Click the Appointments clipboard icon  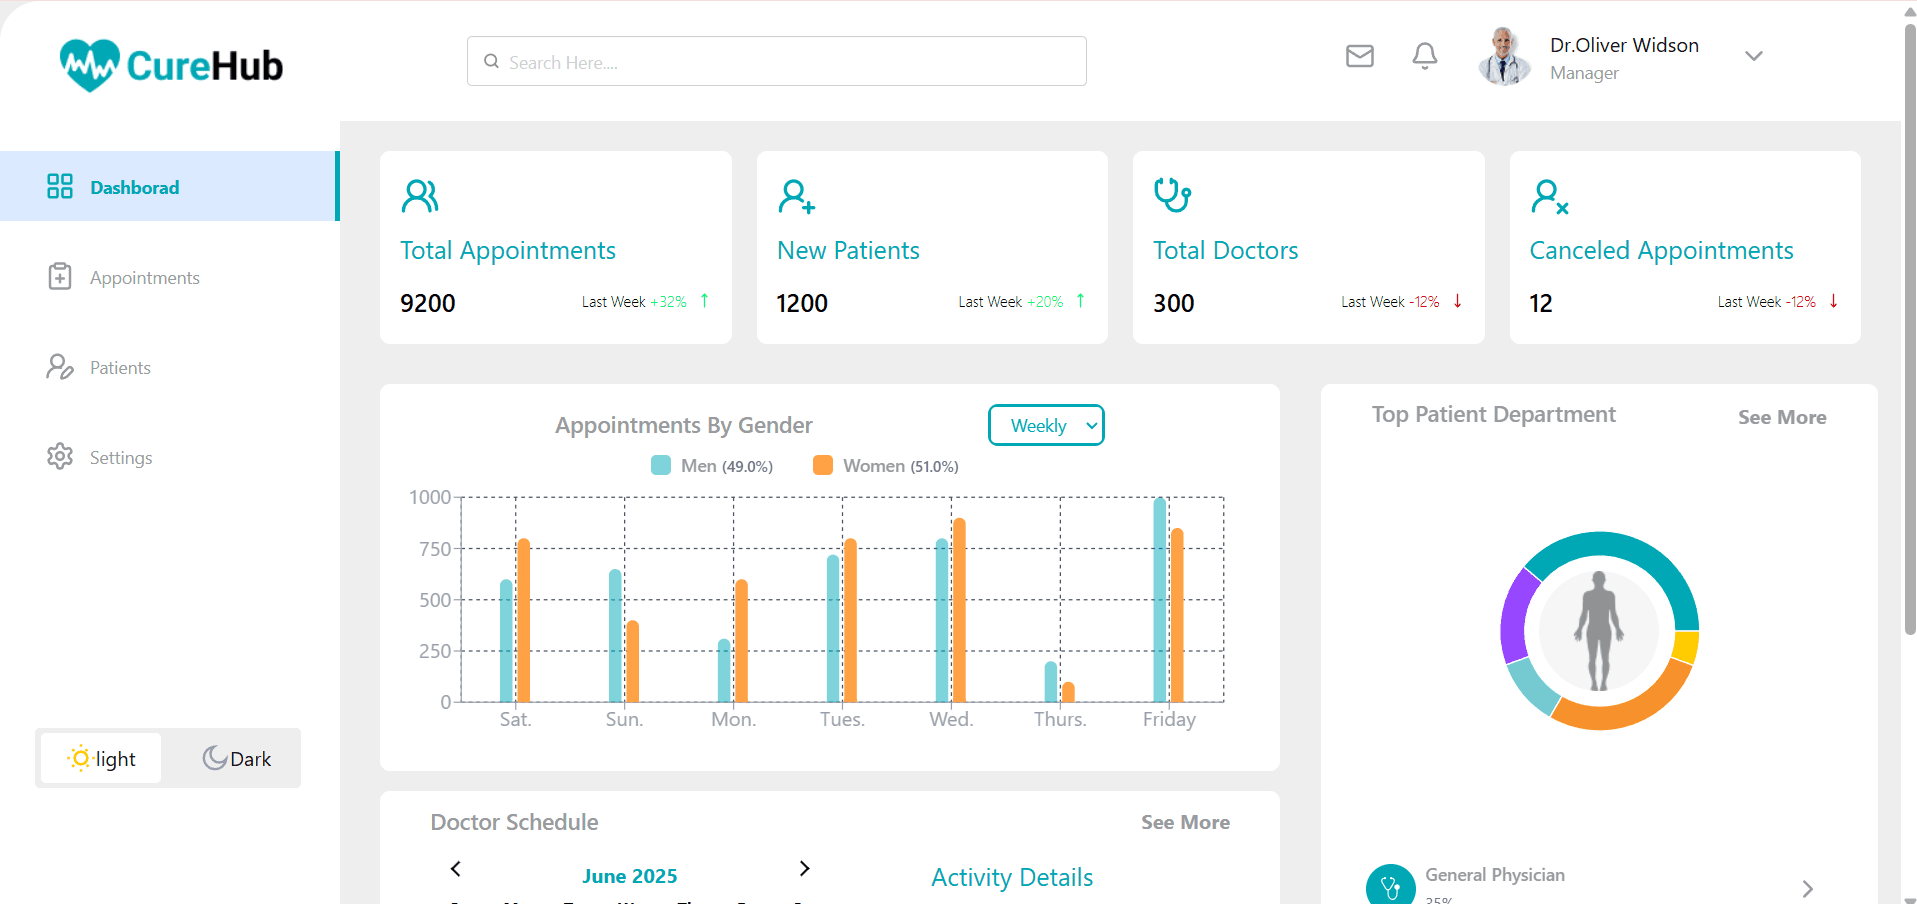(60, 276)
